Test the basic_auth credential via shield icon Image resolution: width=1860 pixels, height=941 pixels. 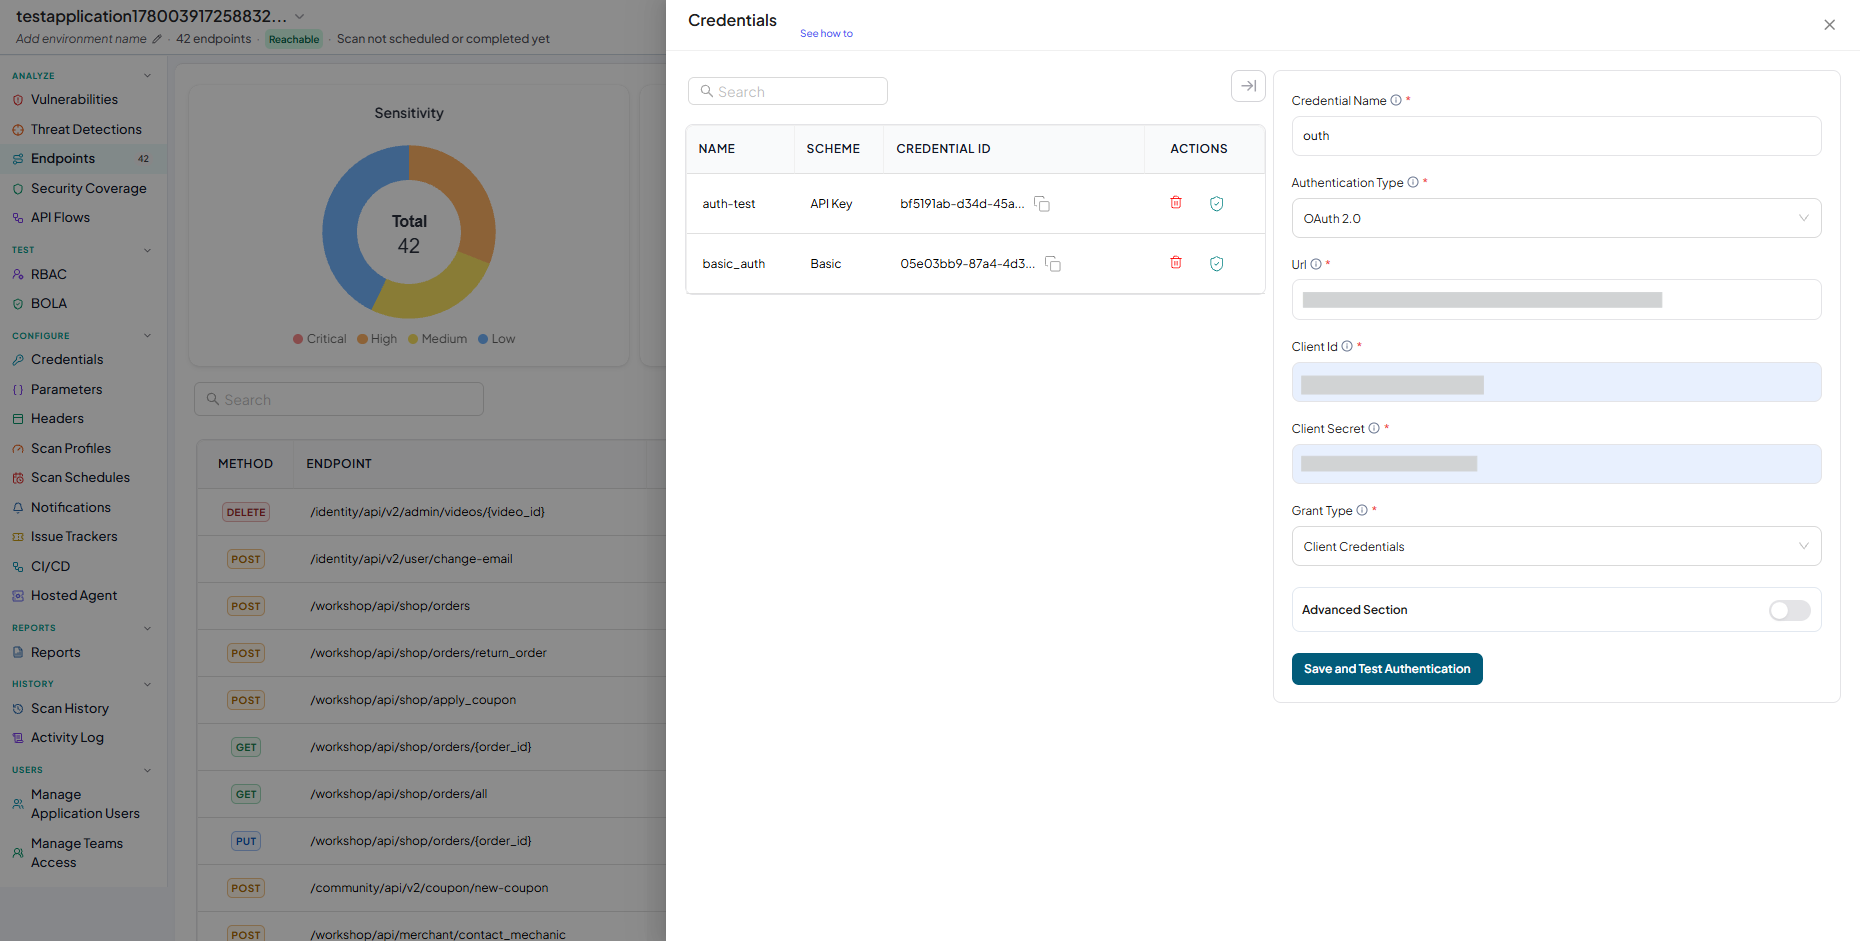coord(1217,264)
